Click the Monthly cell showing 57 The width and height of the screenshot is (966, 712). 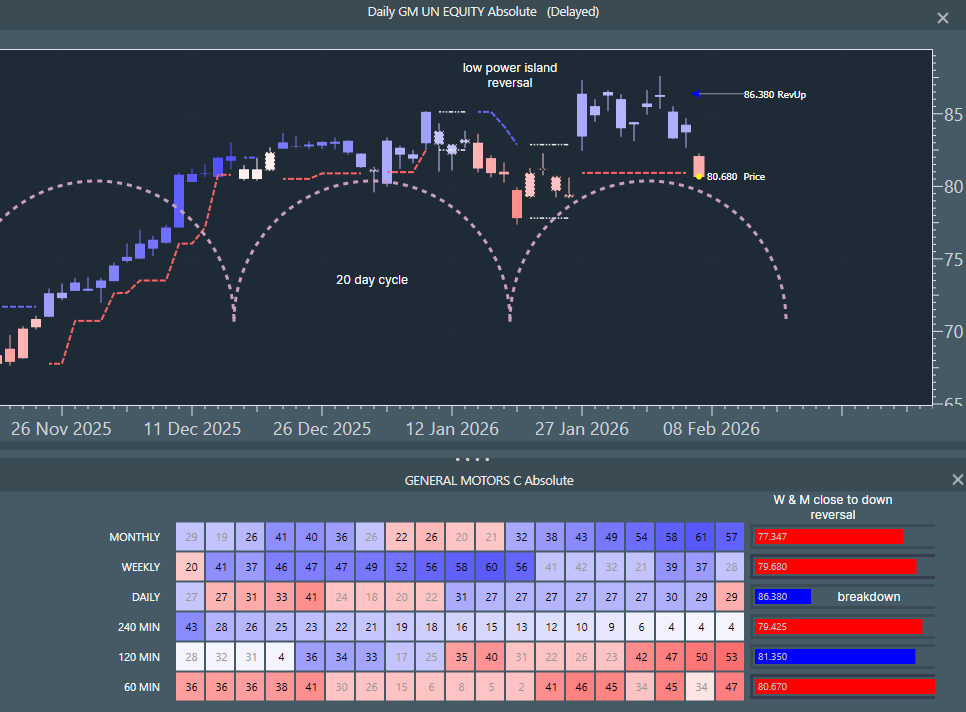[x=731, y=537]
